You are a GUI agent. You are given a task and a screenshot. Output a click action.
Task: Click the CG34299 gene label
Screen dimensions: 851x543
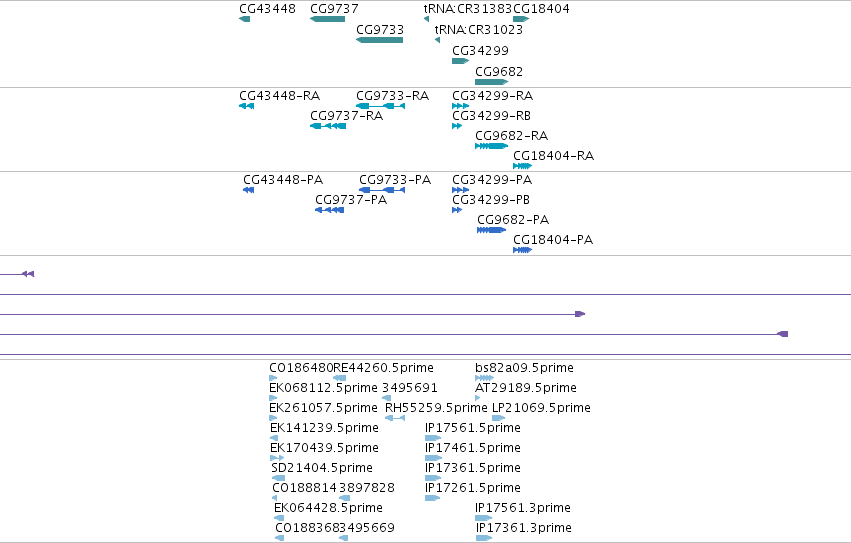[x=480, y=50]
